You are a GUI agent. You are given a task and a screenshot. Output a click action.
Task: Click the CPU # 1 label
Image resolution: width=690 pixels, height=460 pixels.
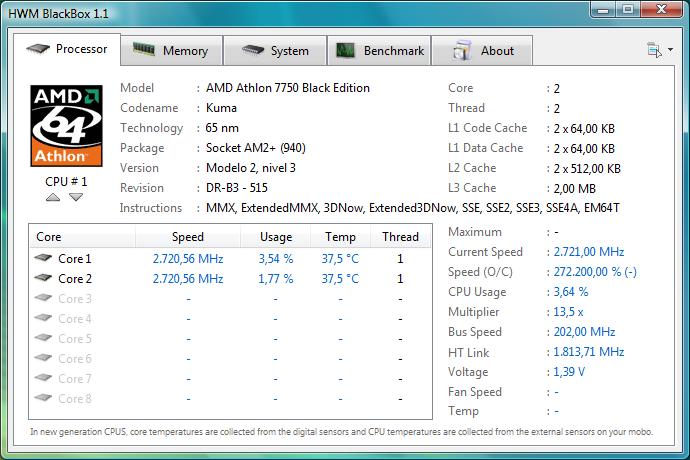click(x=66, y=181)
